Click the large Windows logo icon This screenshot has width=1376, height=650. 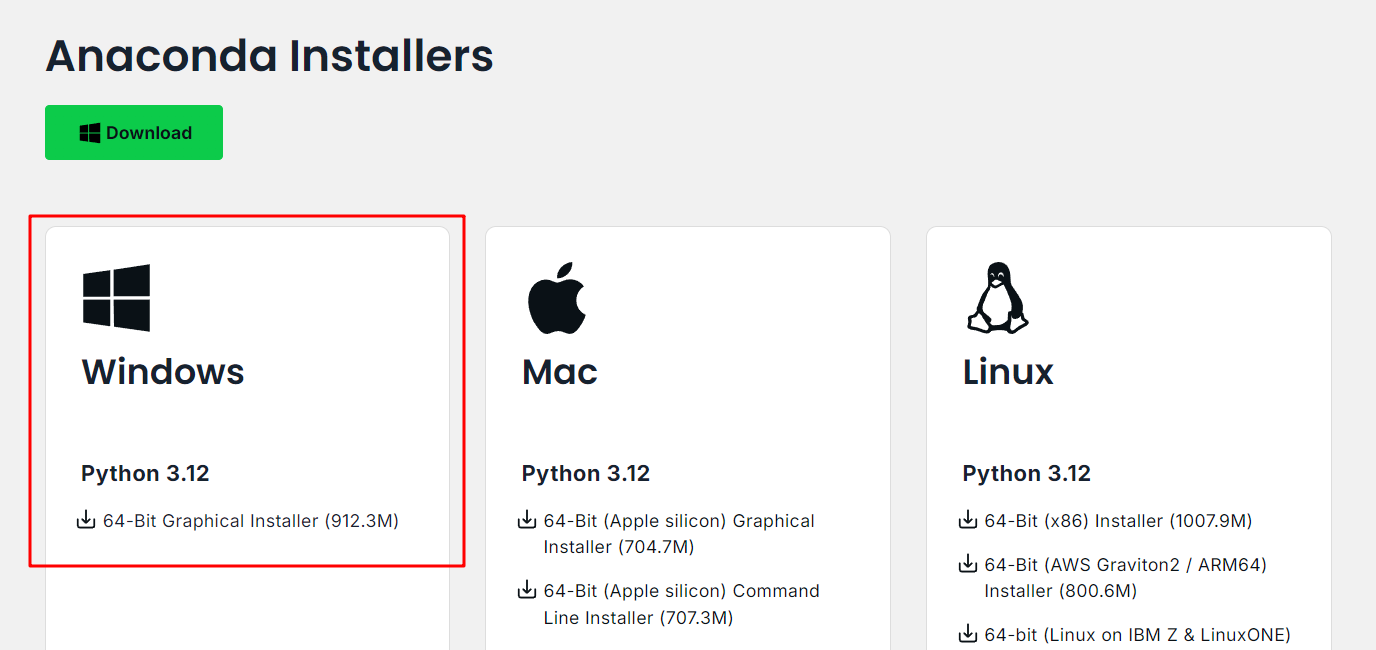[116, 297]
